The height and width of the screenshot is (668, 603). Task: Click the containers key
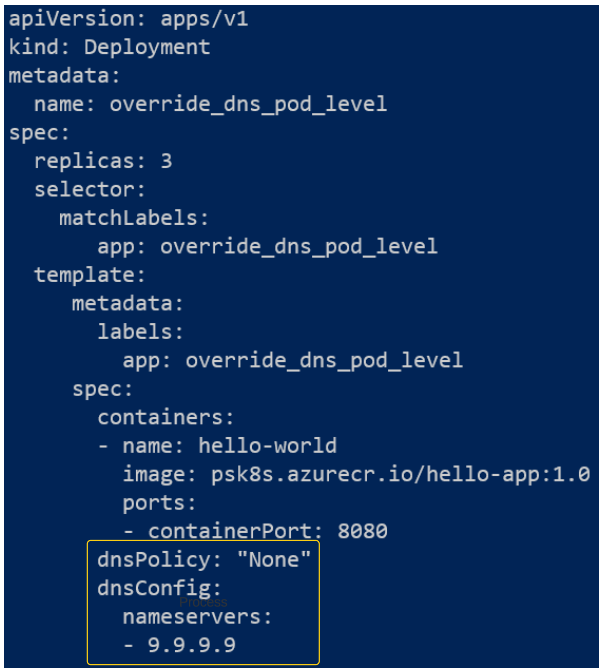tap(166, 416)
